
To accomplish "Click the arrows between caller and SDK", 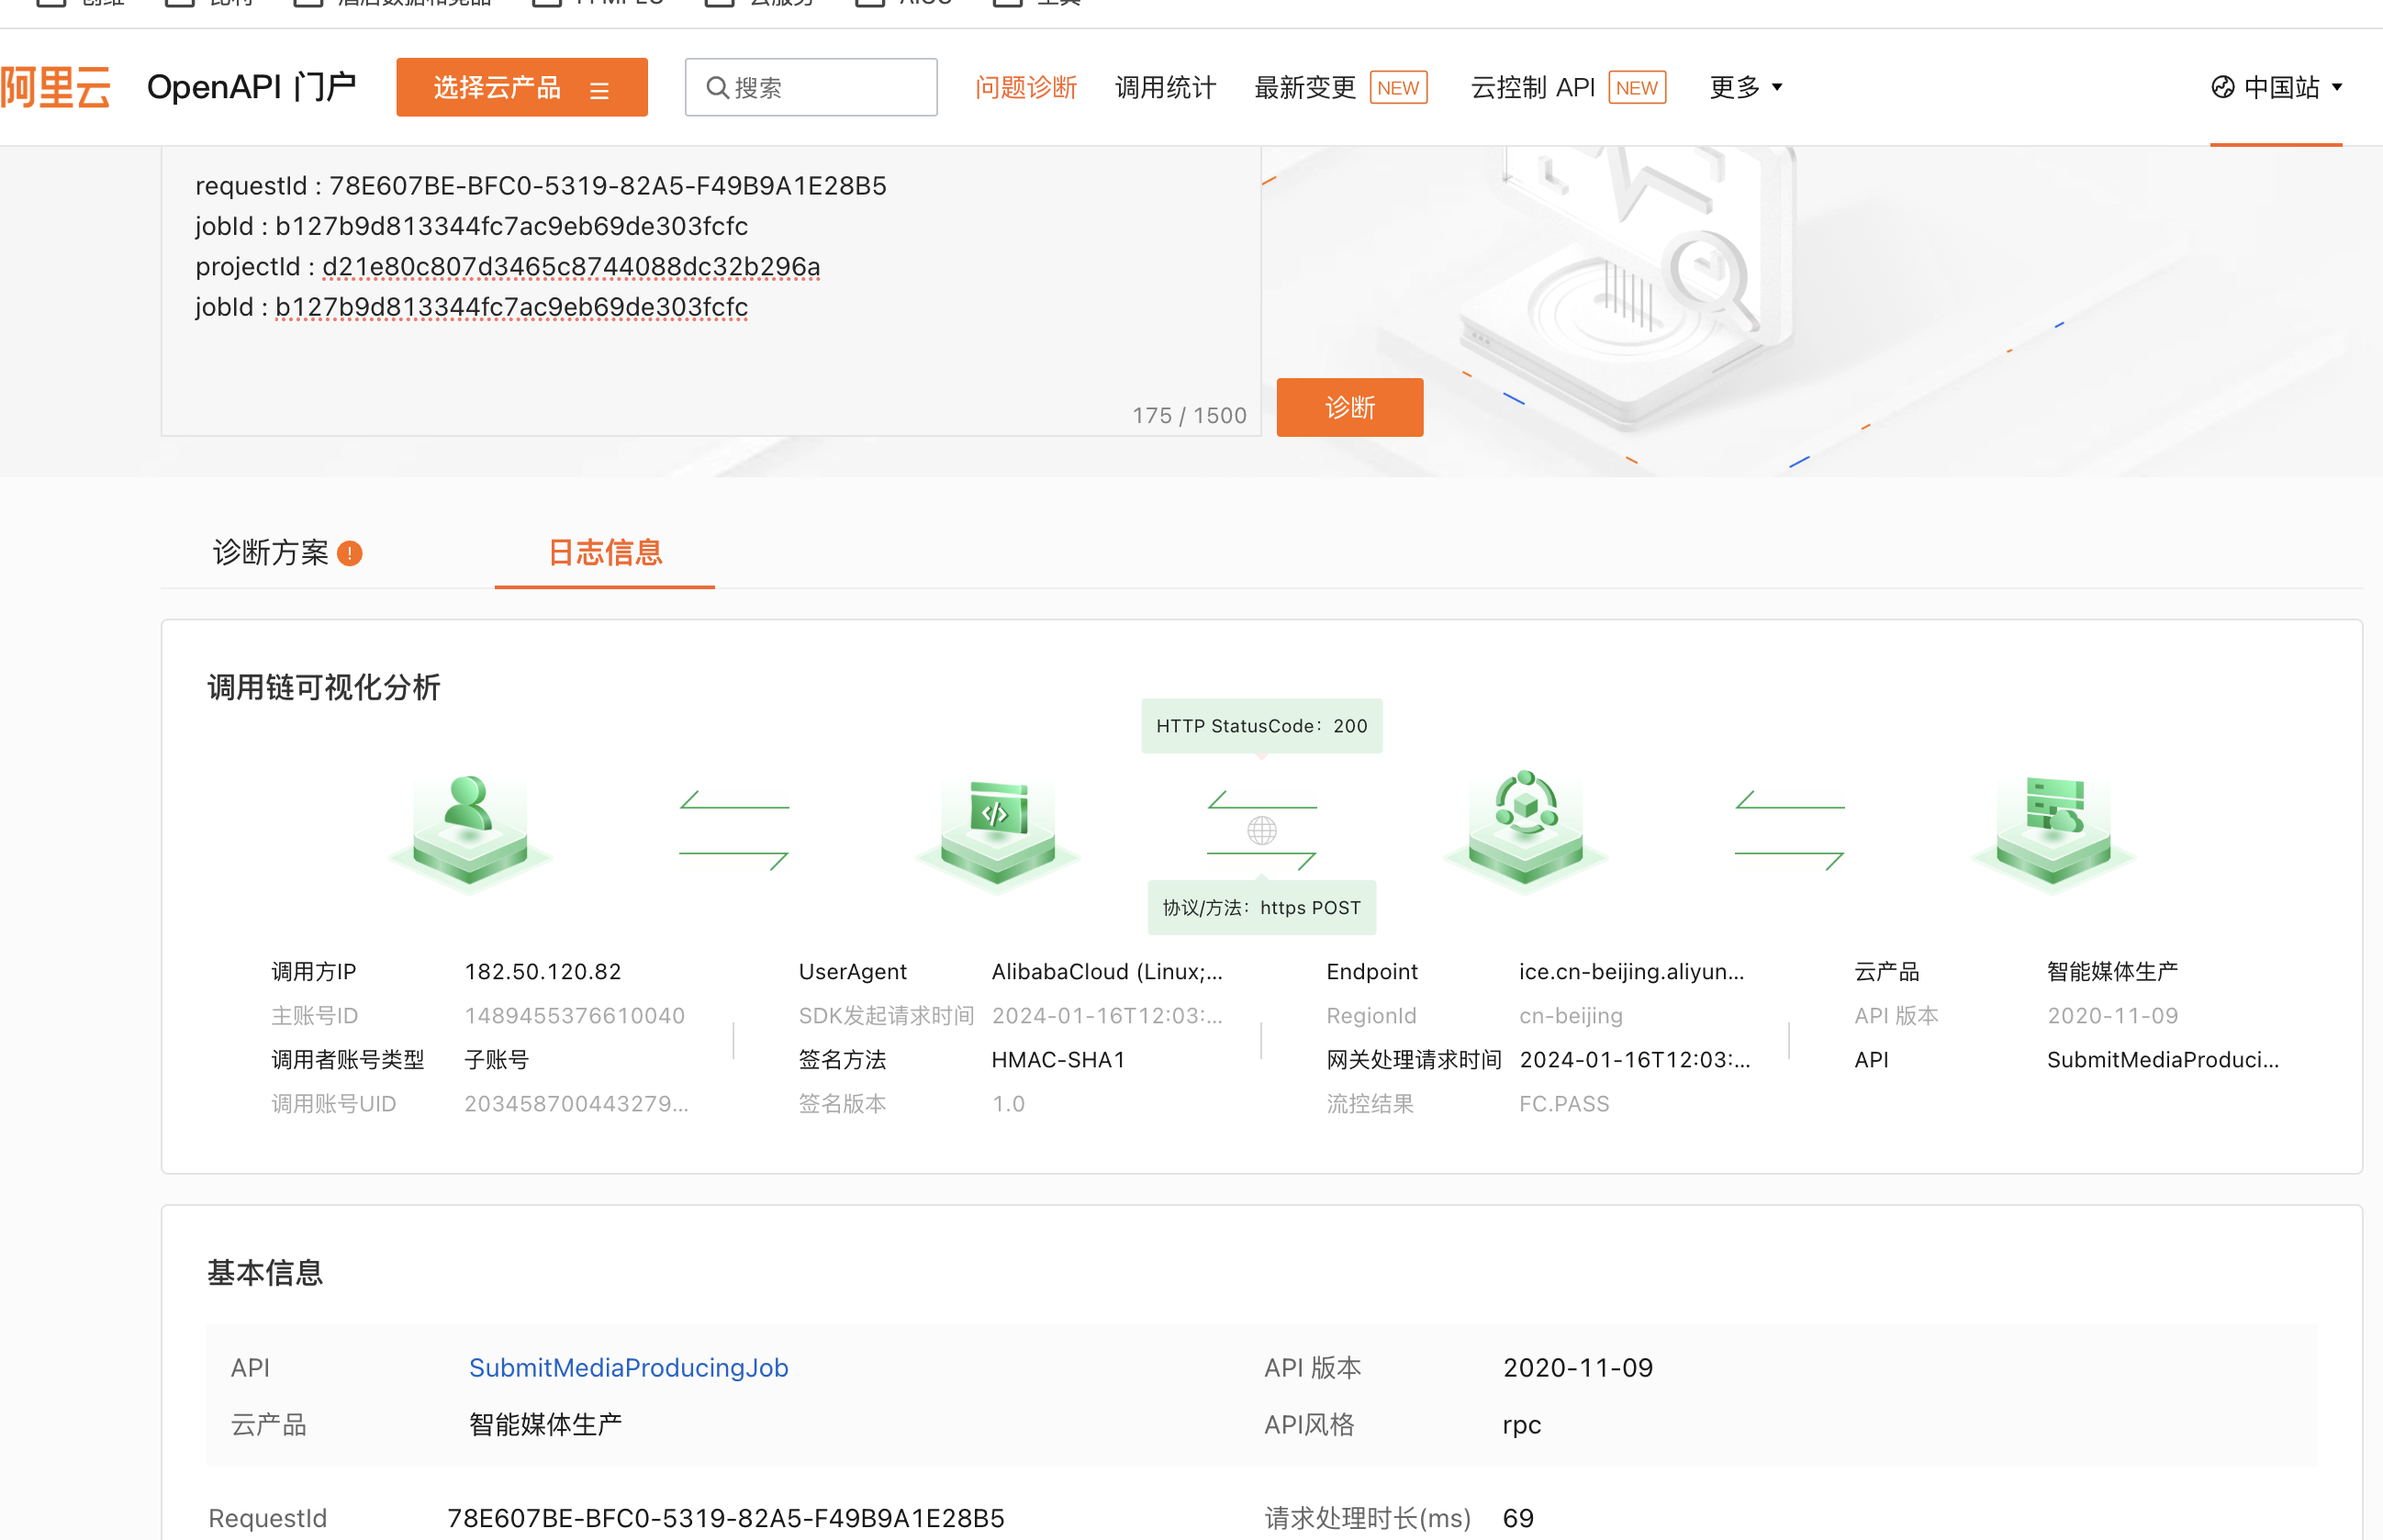I will click(x=734, y=830).
